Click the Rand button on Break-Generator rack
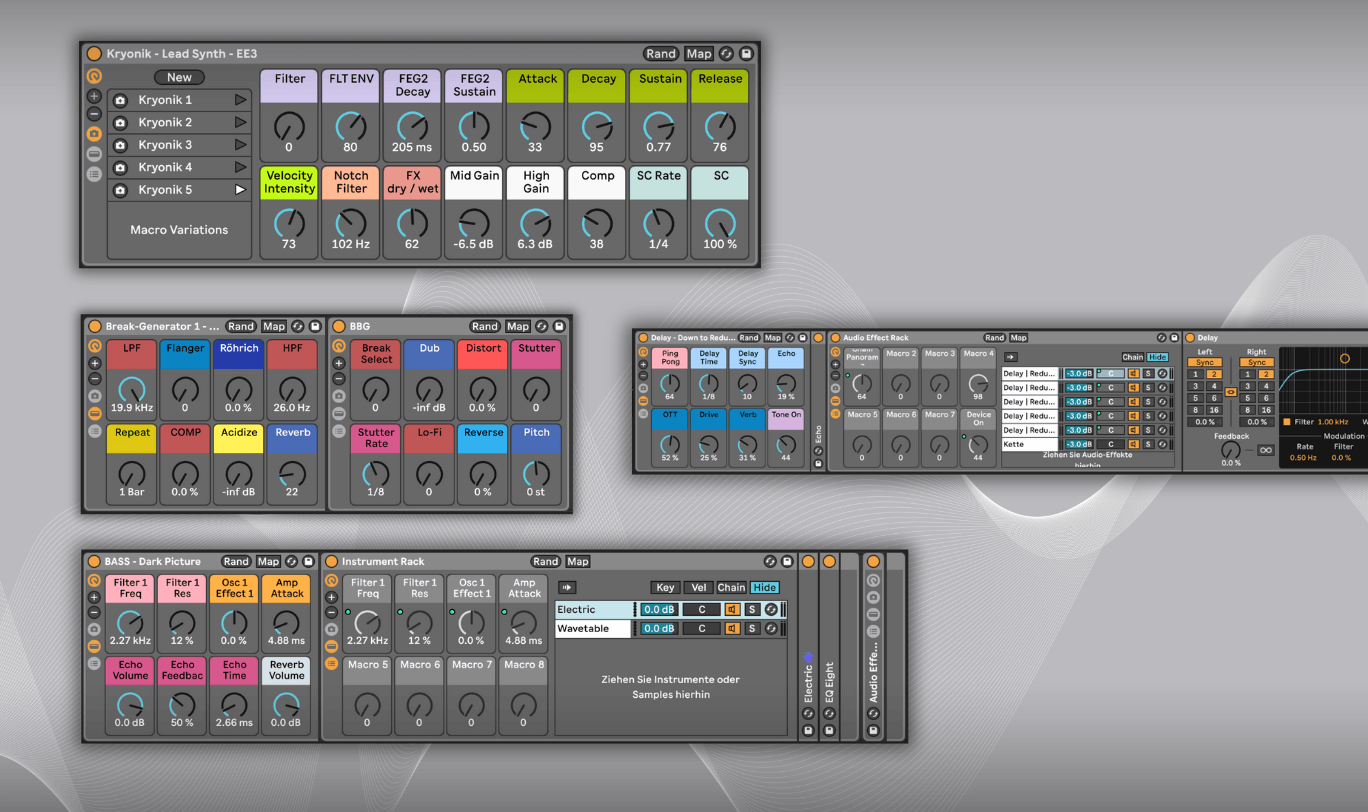The width and height of the screenshot is (1368, 812). 240,326
